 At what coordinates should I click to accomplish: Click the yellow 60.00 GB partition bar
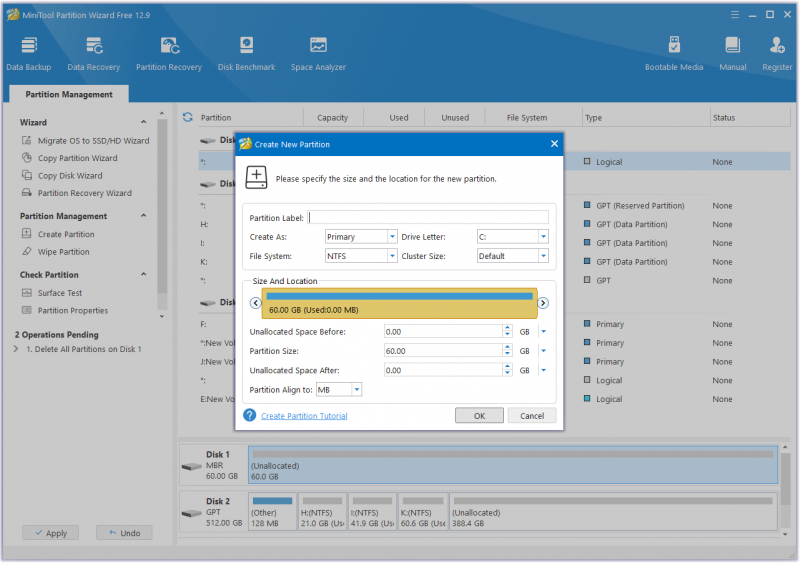pos(399,303)
